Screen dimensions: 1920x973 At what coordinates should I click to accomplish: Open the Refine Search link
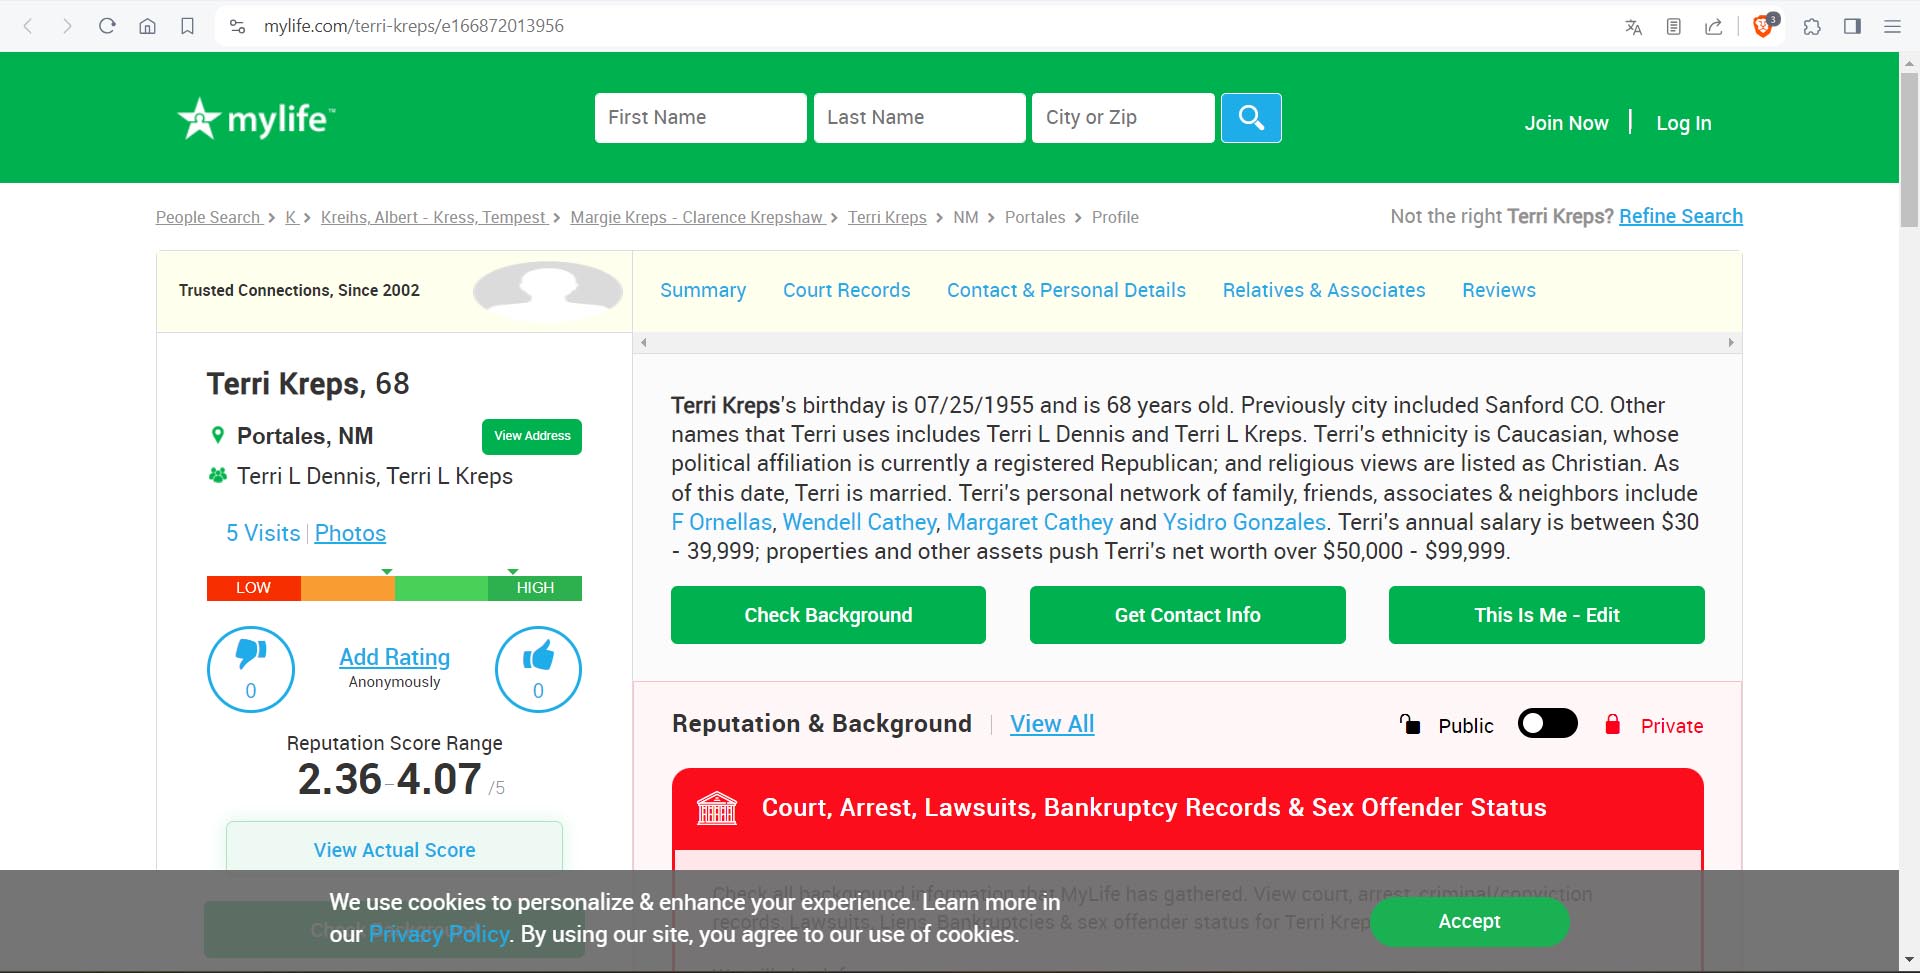click(x=1681, y=216)
